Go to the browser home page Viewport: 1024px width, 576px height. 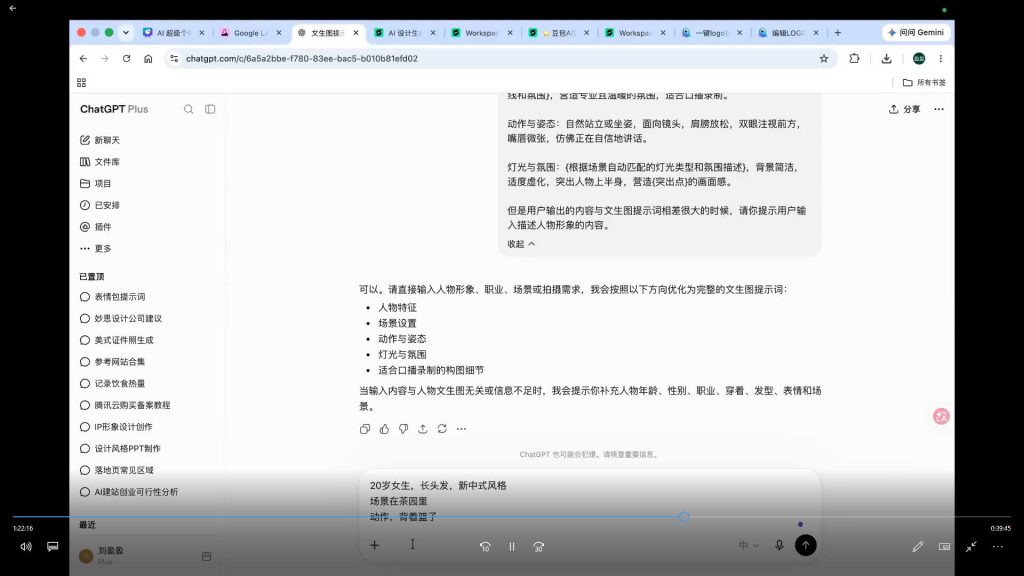tap(148, 59)
